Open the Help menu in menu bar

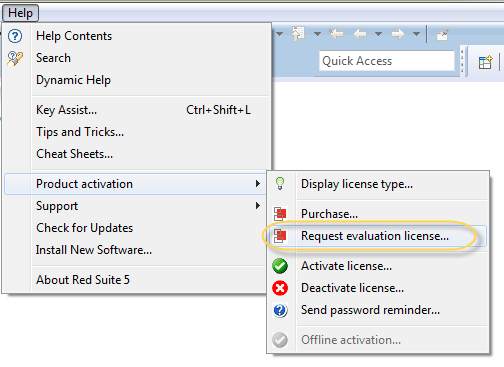tap(20, 13)
